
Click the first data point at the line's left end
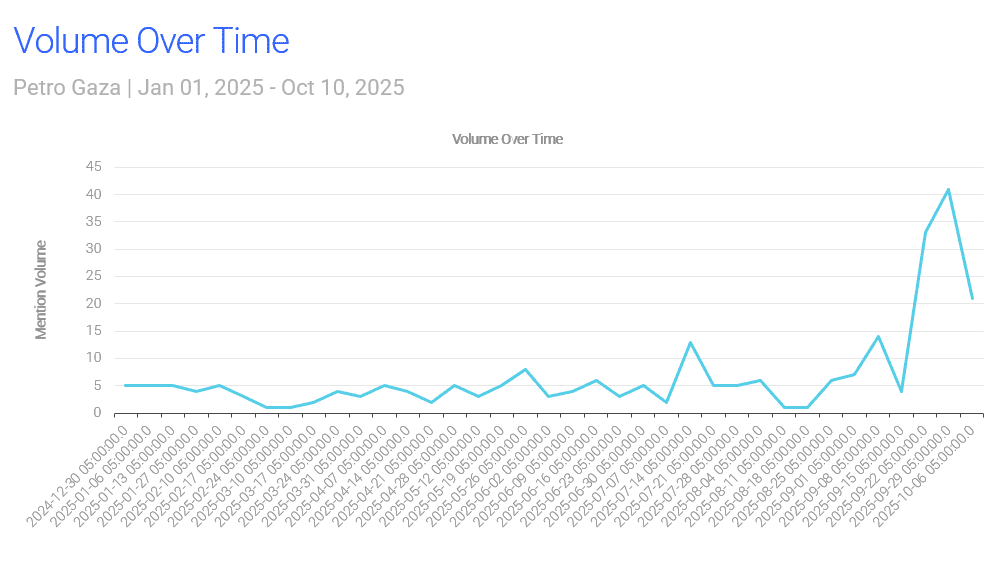coord(125,385)
